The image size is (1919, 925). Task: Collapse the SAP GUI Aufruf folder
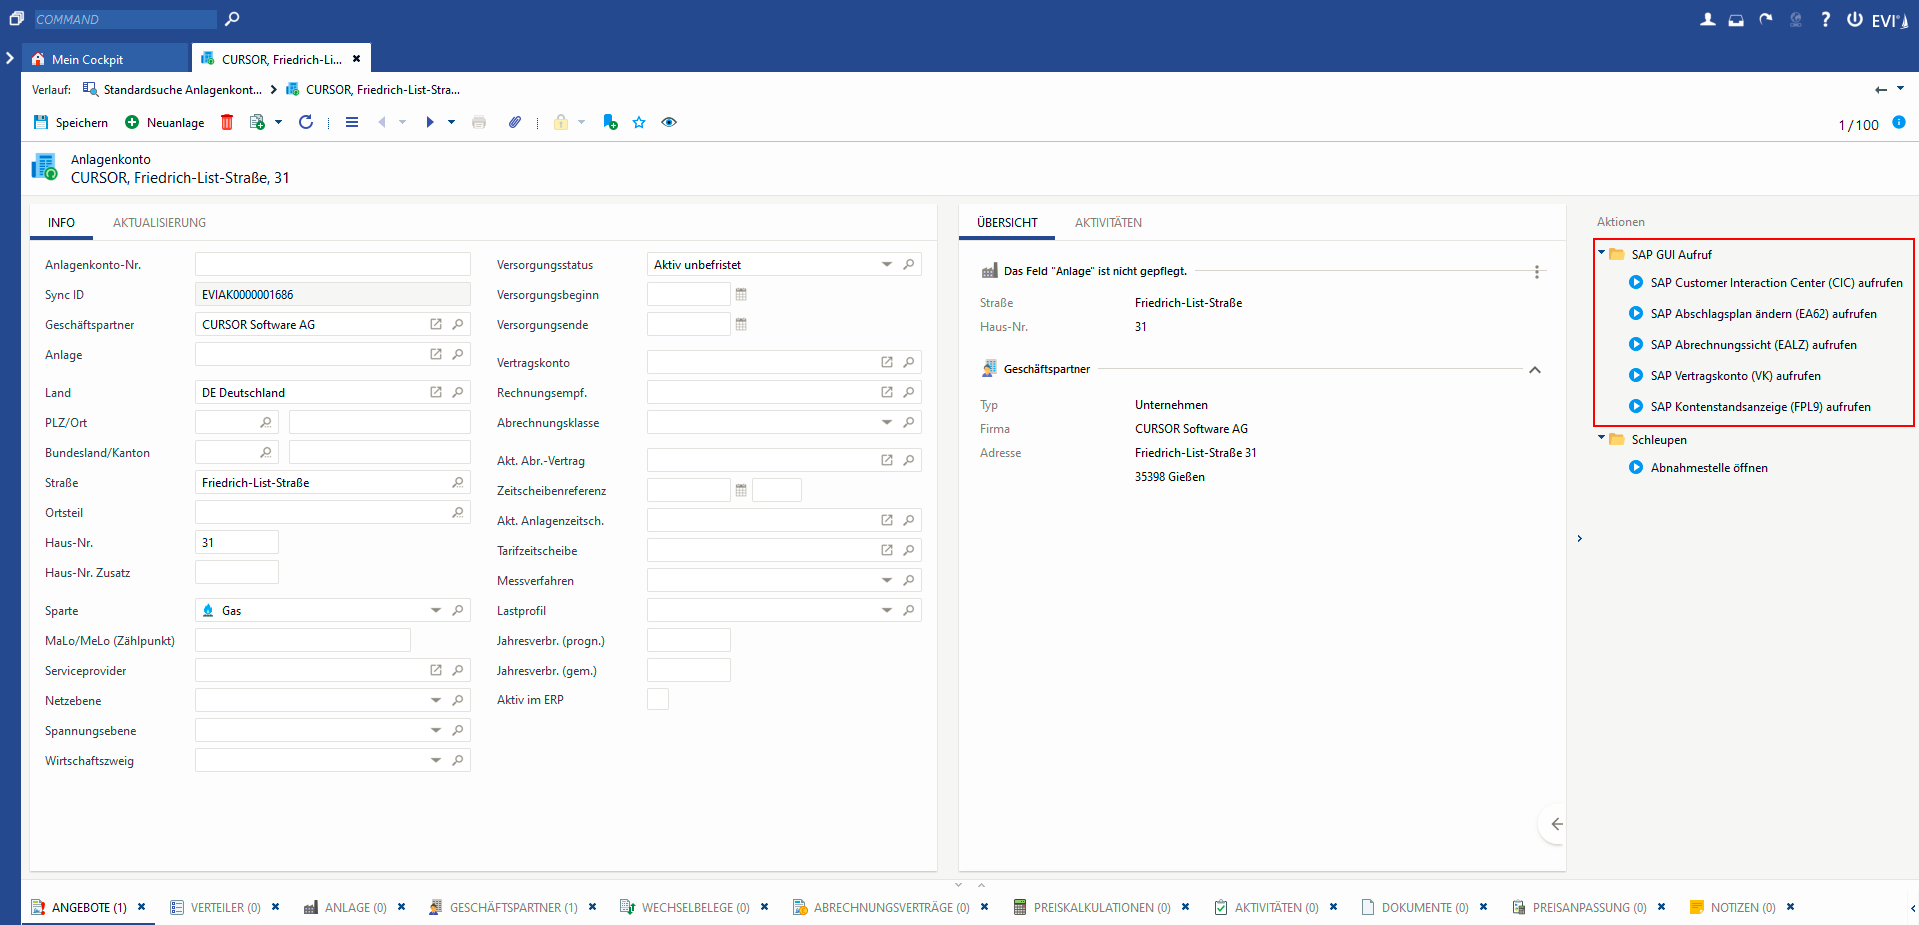1602,254
